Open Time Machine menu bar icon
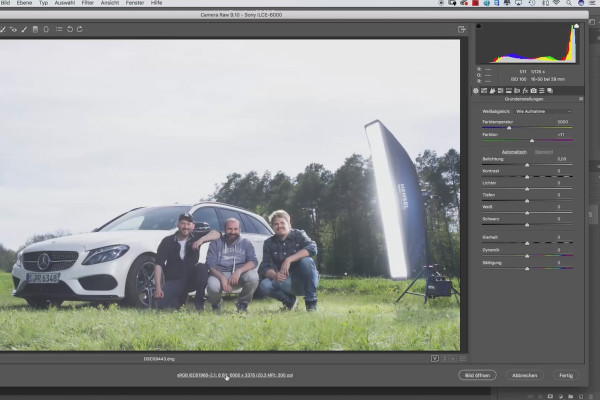 tap(532, 3)
